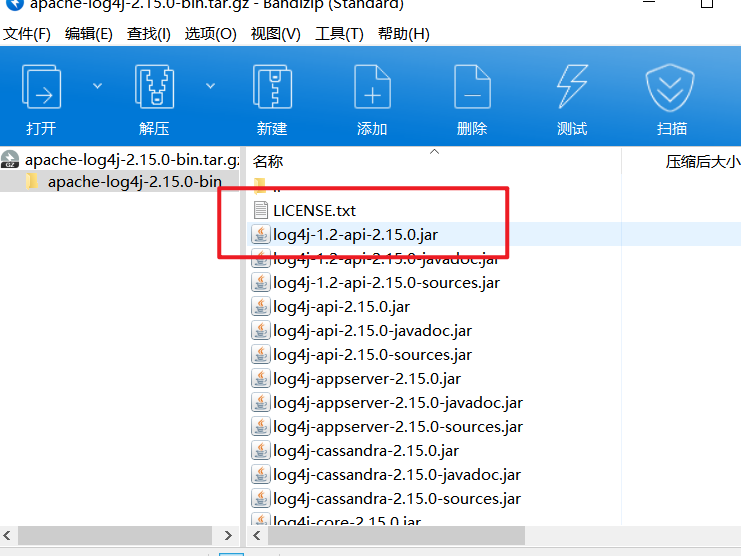Maximize the Bandizip window
Viewport: 741px width, 556px height.
pos(707,4)
